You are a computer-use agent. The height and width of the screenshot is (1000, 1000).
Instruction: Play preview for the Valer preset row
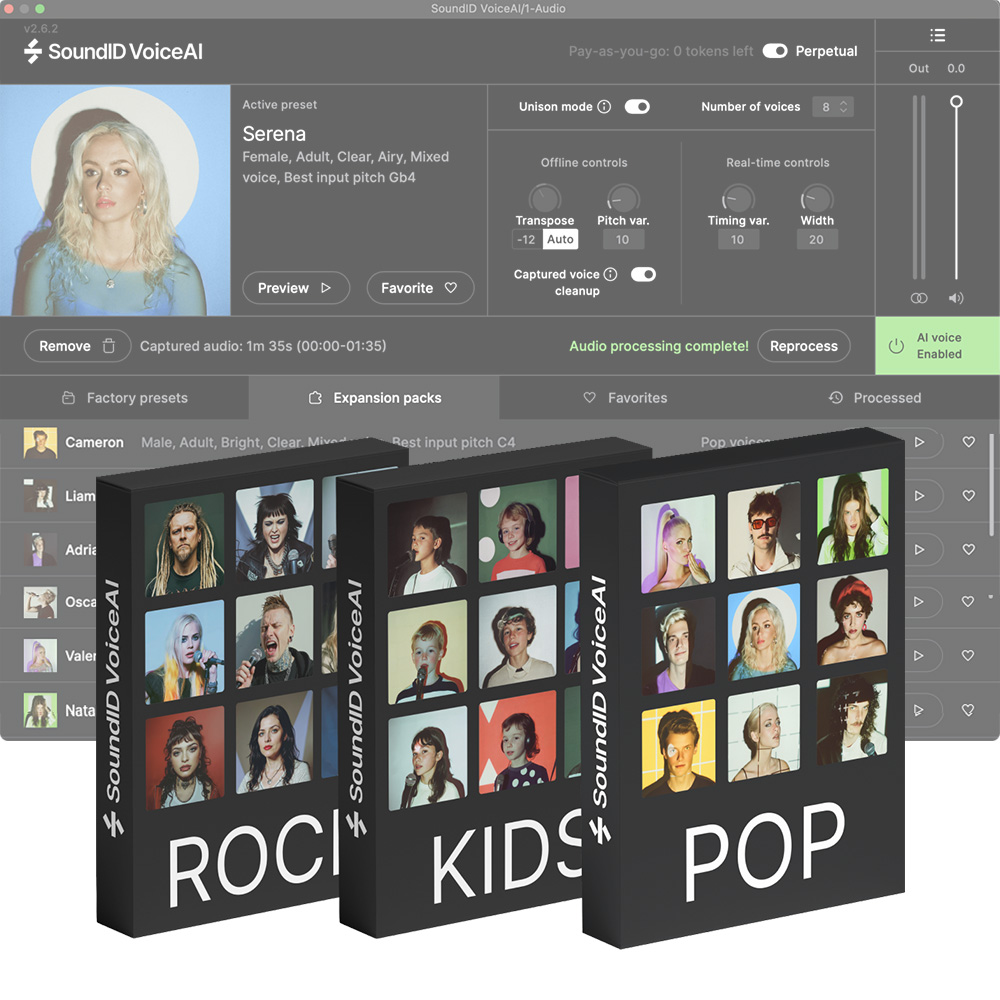[920, 656]
